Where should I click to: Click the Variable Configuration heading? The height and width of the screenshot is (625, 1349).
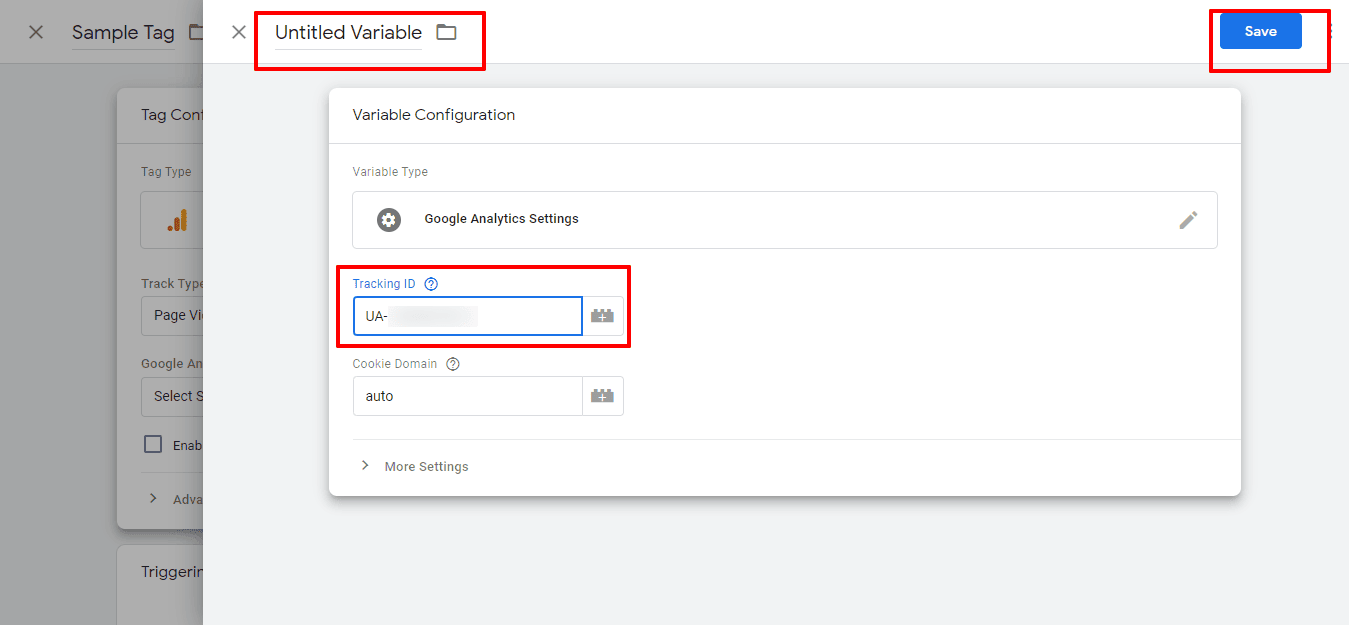[x=434, y=115]
